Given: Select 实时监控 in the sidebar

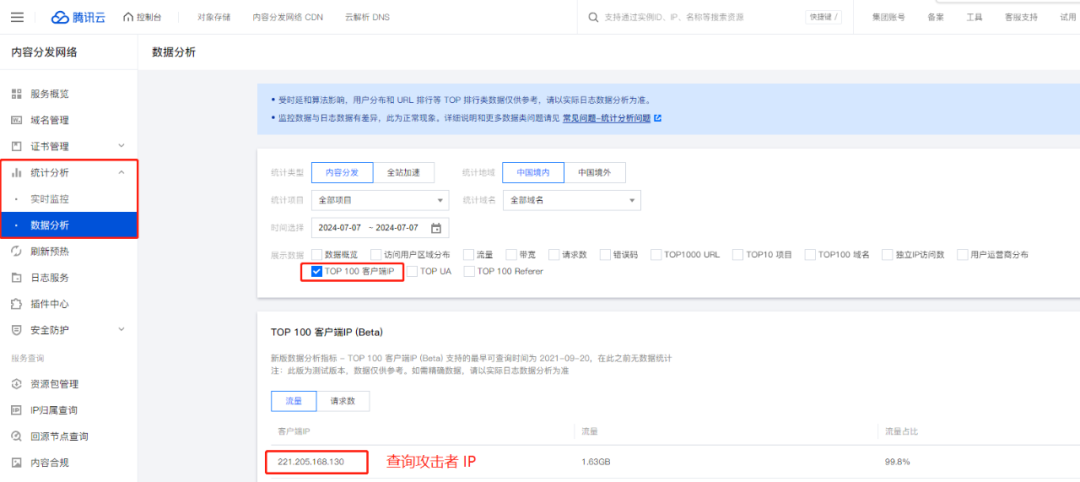Looking at the screenshot, I should (x=50, y=199).
